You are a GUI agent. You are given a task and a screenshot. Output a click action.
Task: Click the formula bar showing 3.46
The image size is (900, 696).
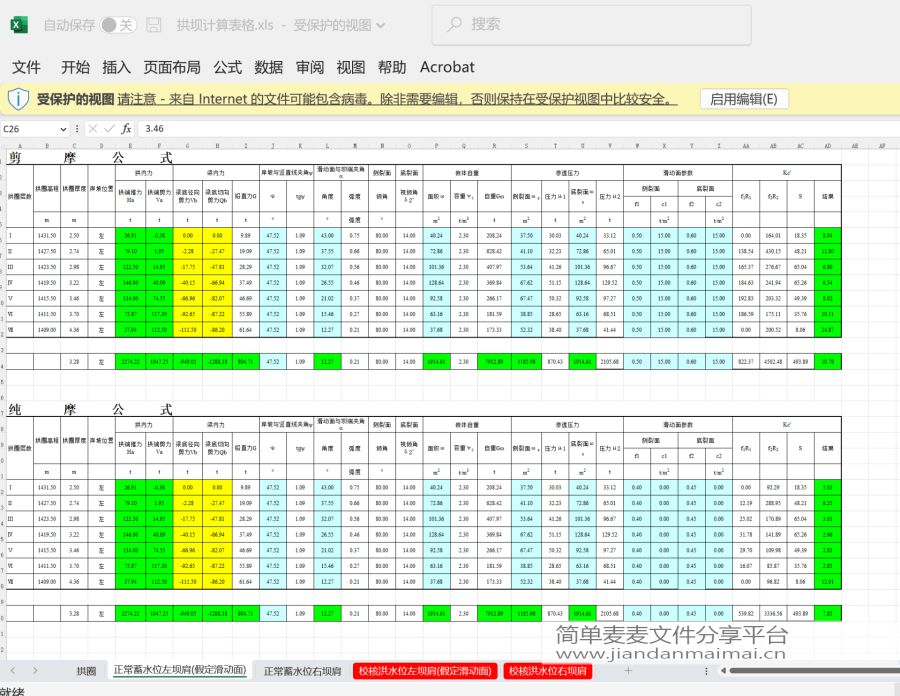(517, 129)
